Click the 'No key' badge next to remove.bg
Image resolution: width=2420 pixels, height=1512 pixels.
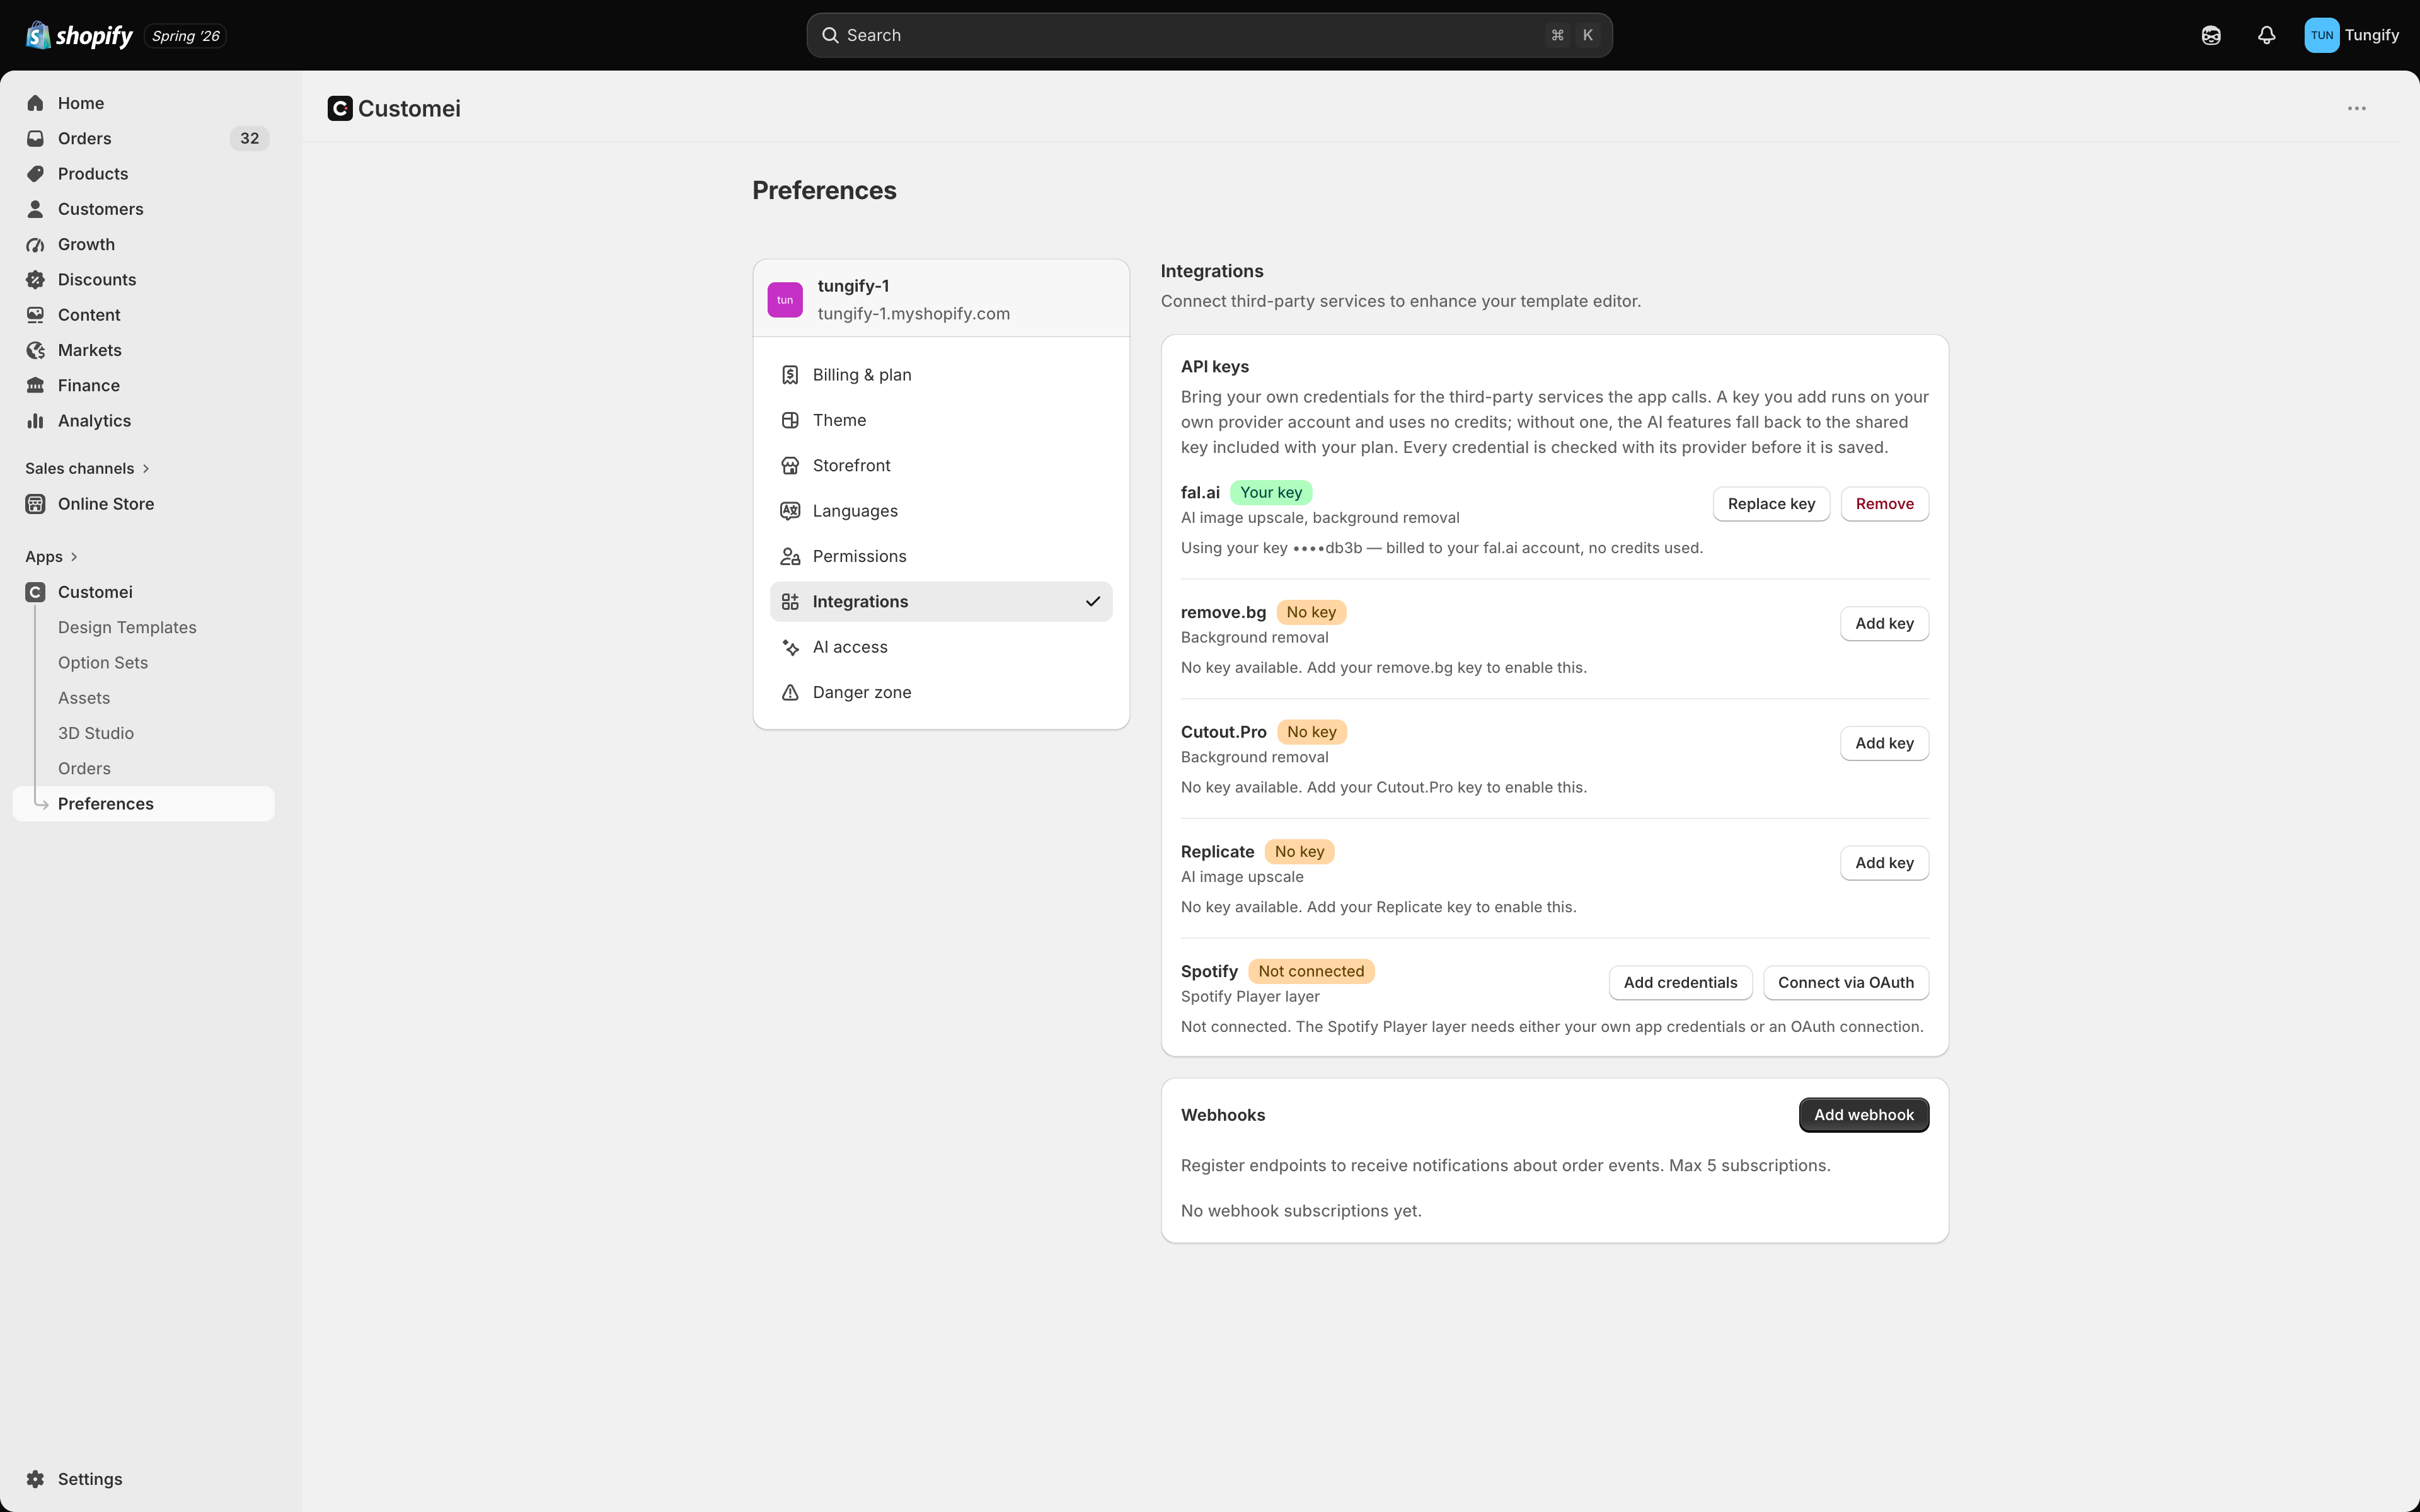tap(1311, 612)
